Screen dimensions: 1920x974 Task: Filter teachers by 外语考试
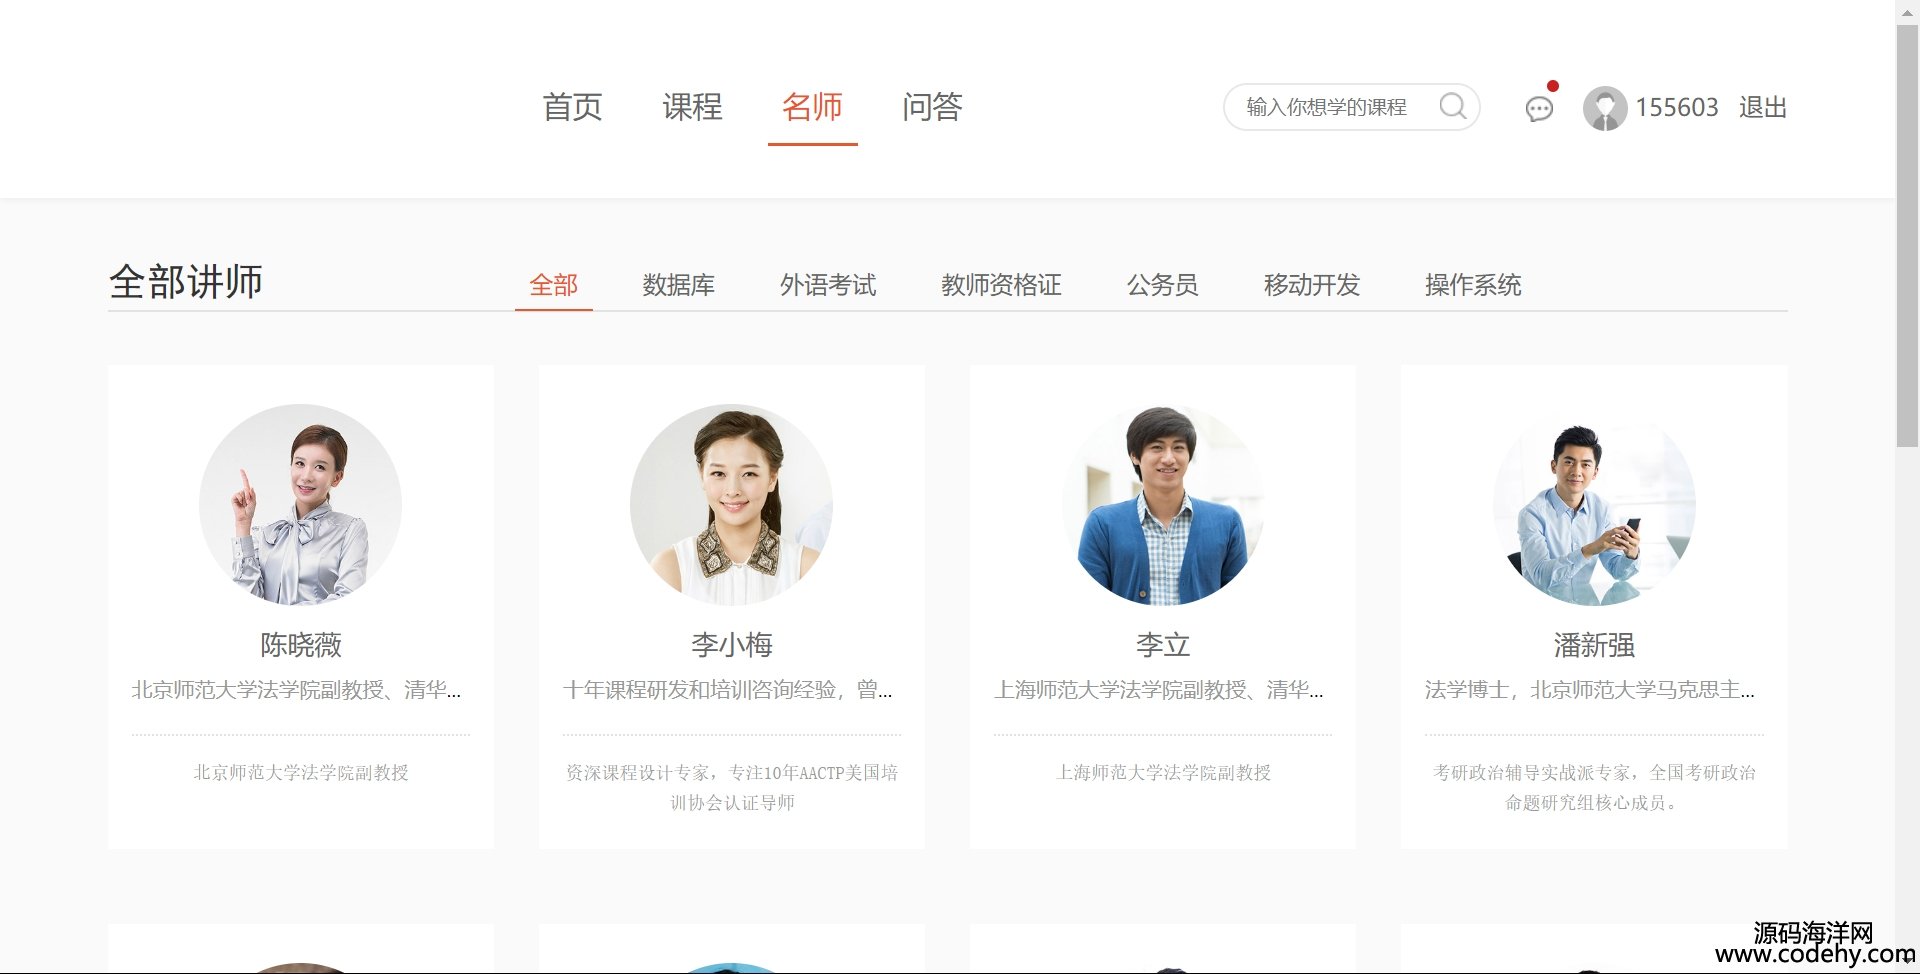(x=828, y=285)
